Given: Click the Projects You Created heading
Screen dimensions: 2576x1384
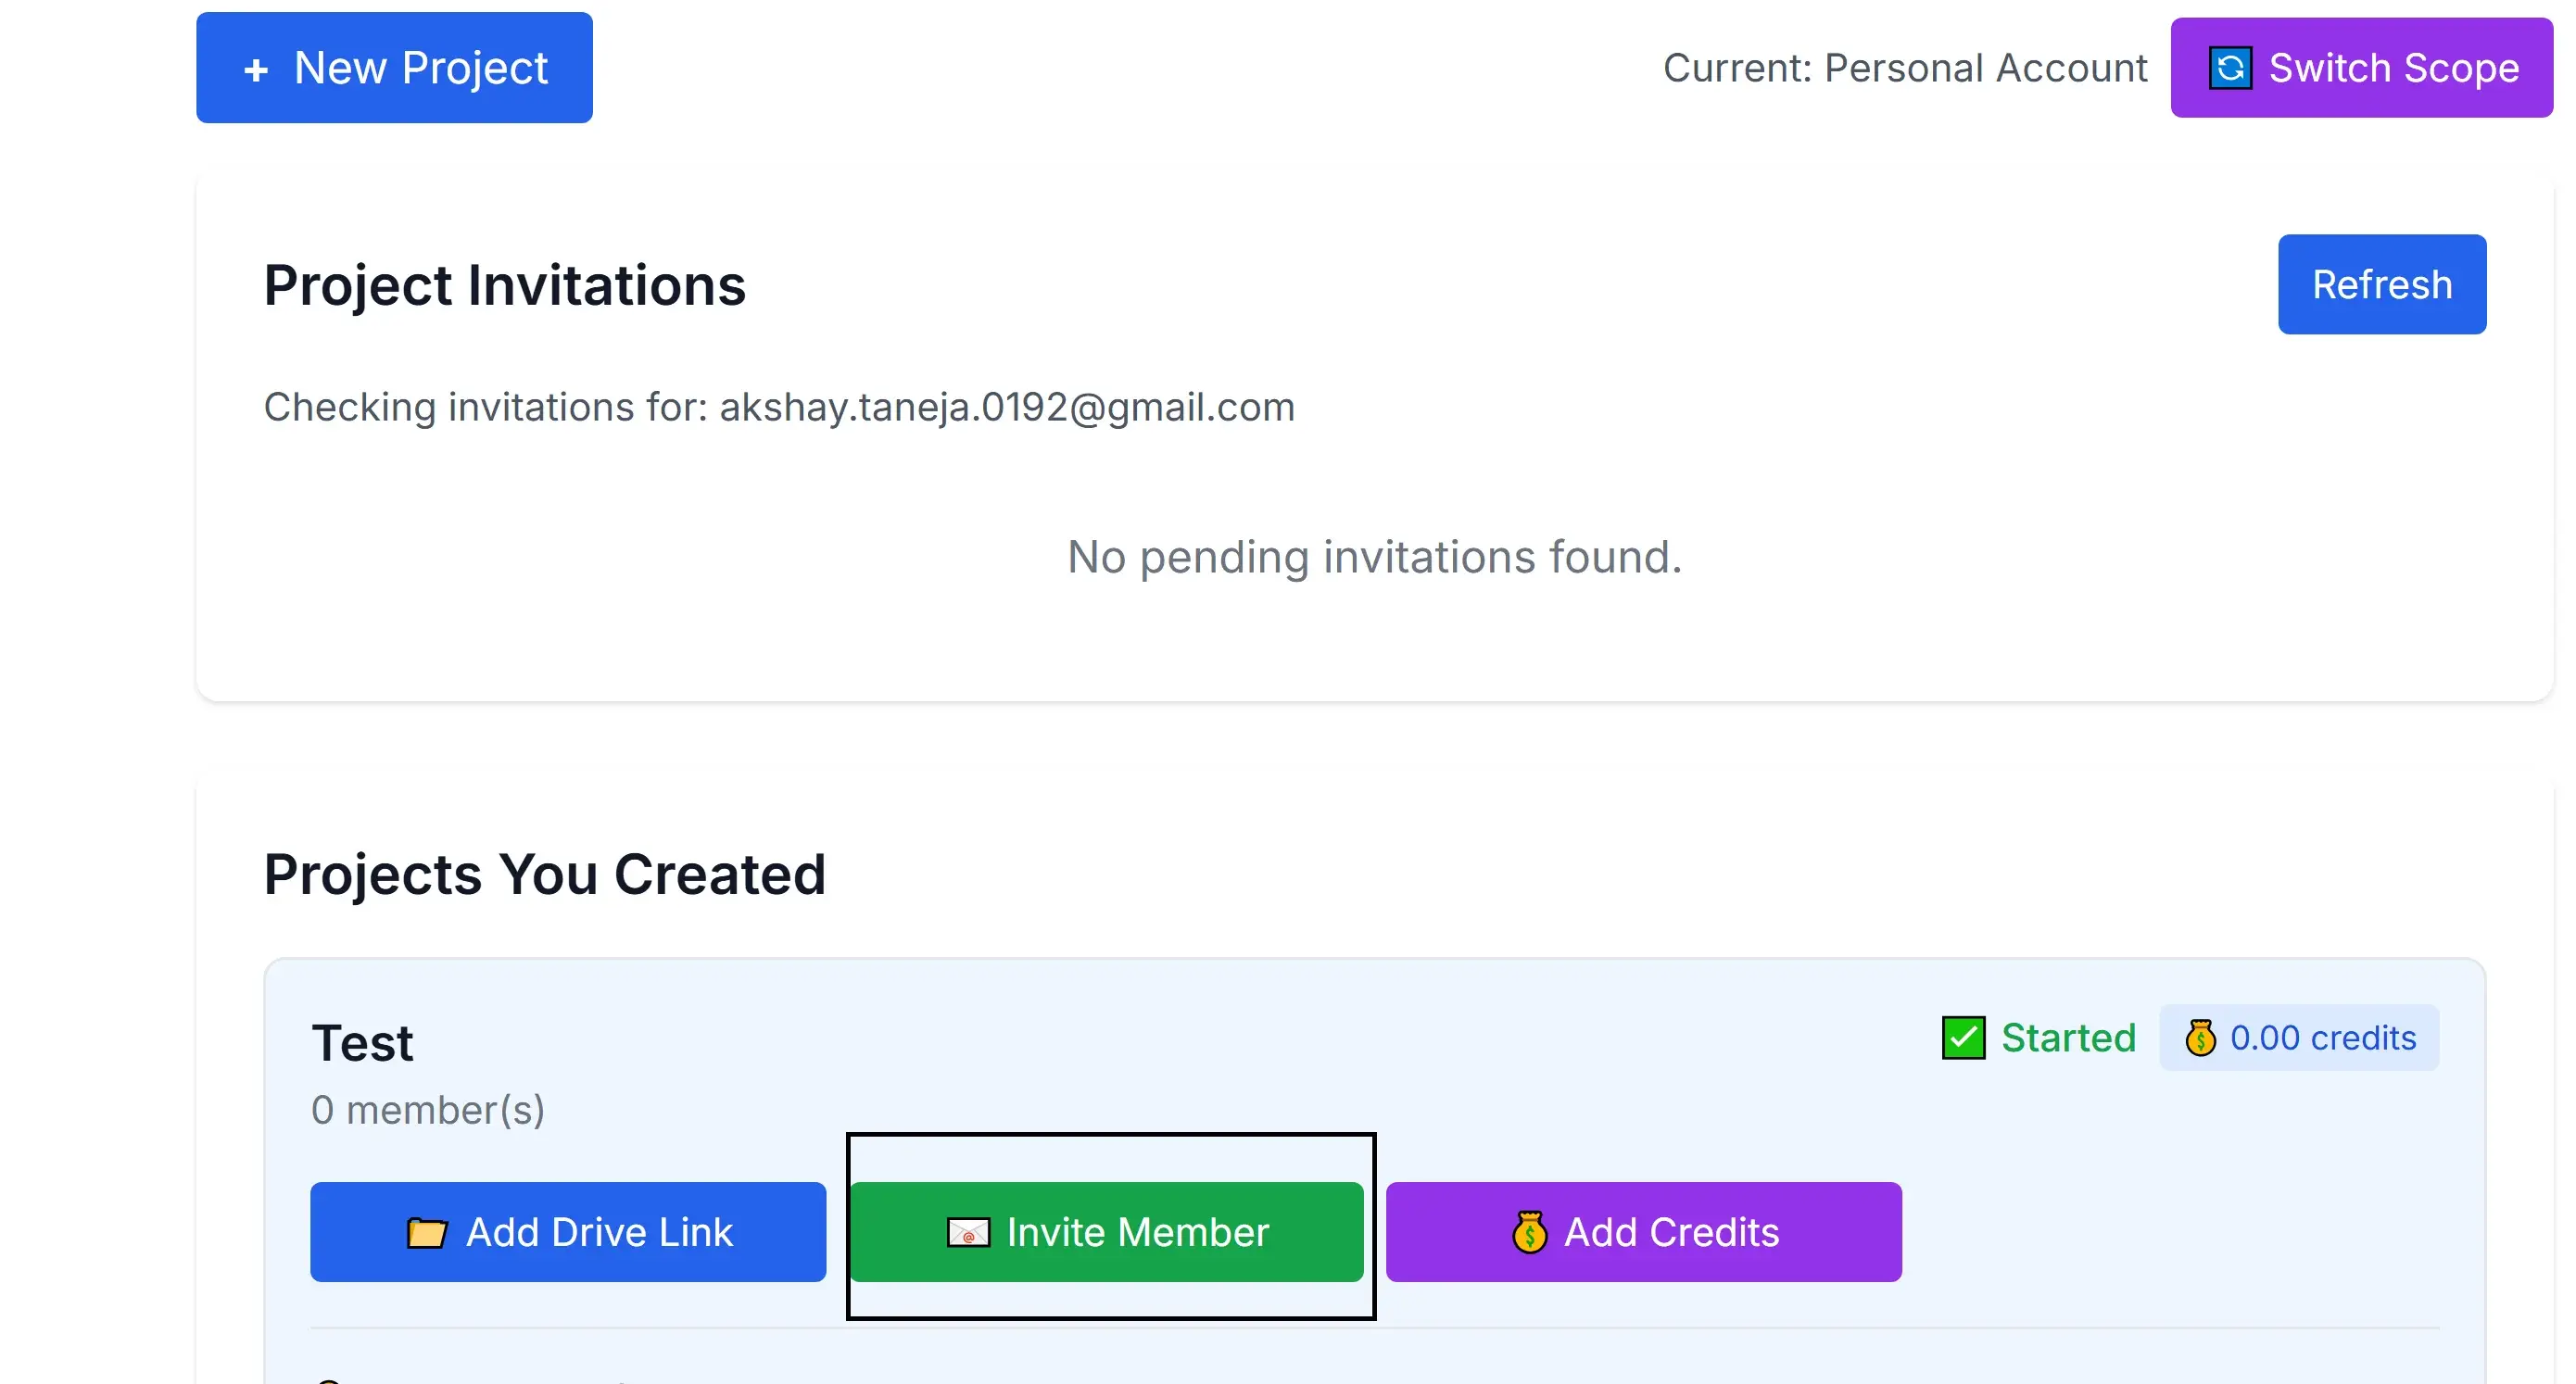Looking at the screenshot, I should click(545, 874).
